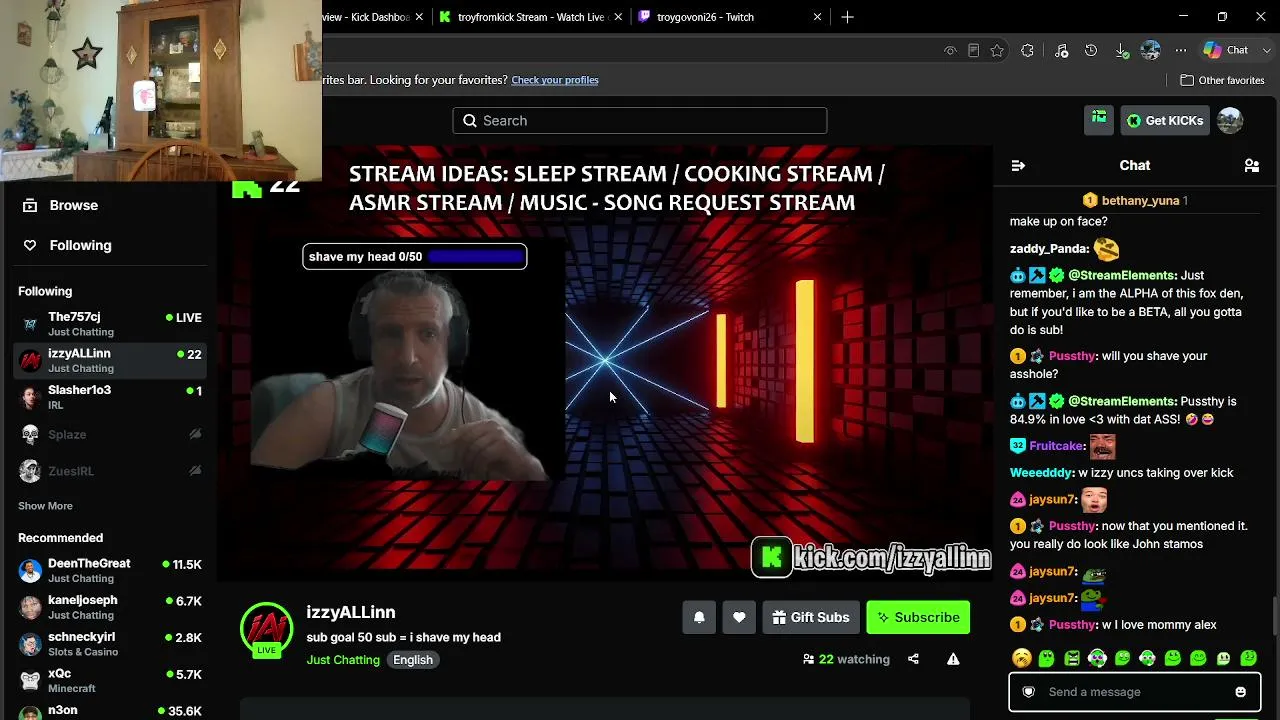Share the stream via share icon
Screen dimensions: 1280x720
point(913,659)
